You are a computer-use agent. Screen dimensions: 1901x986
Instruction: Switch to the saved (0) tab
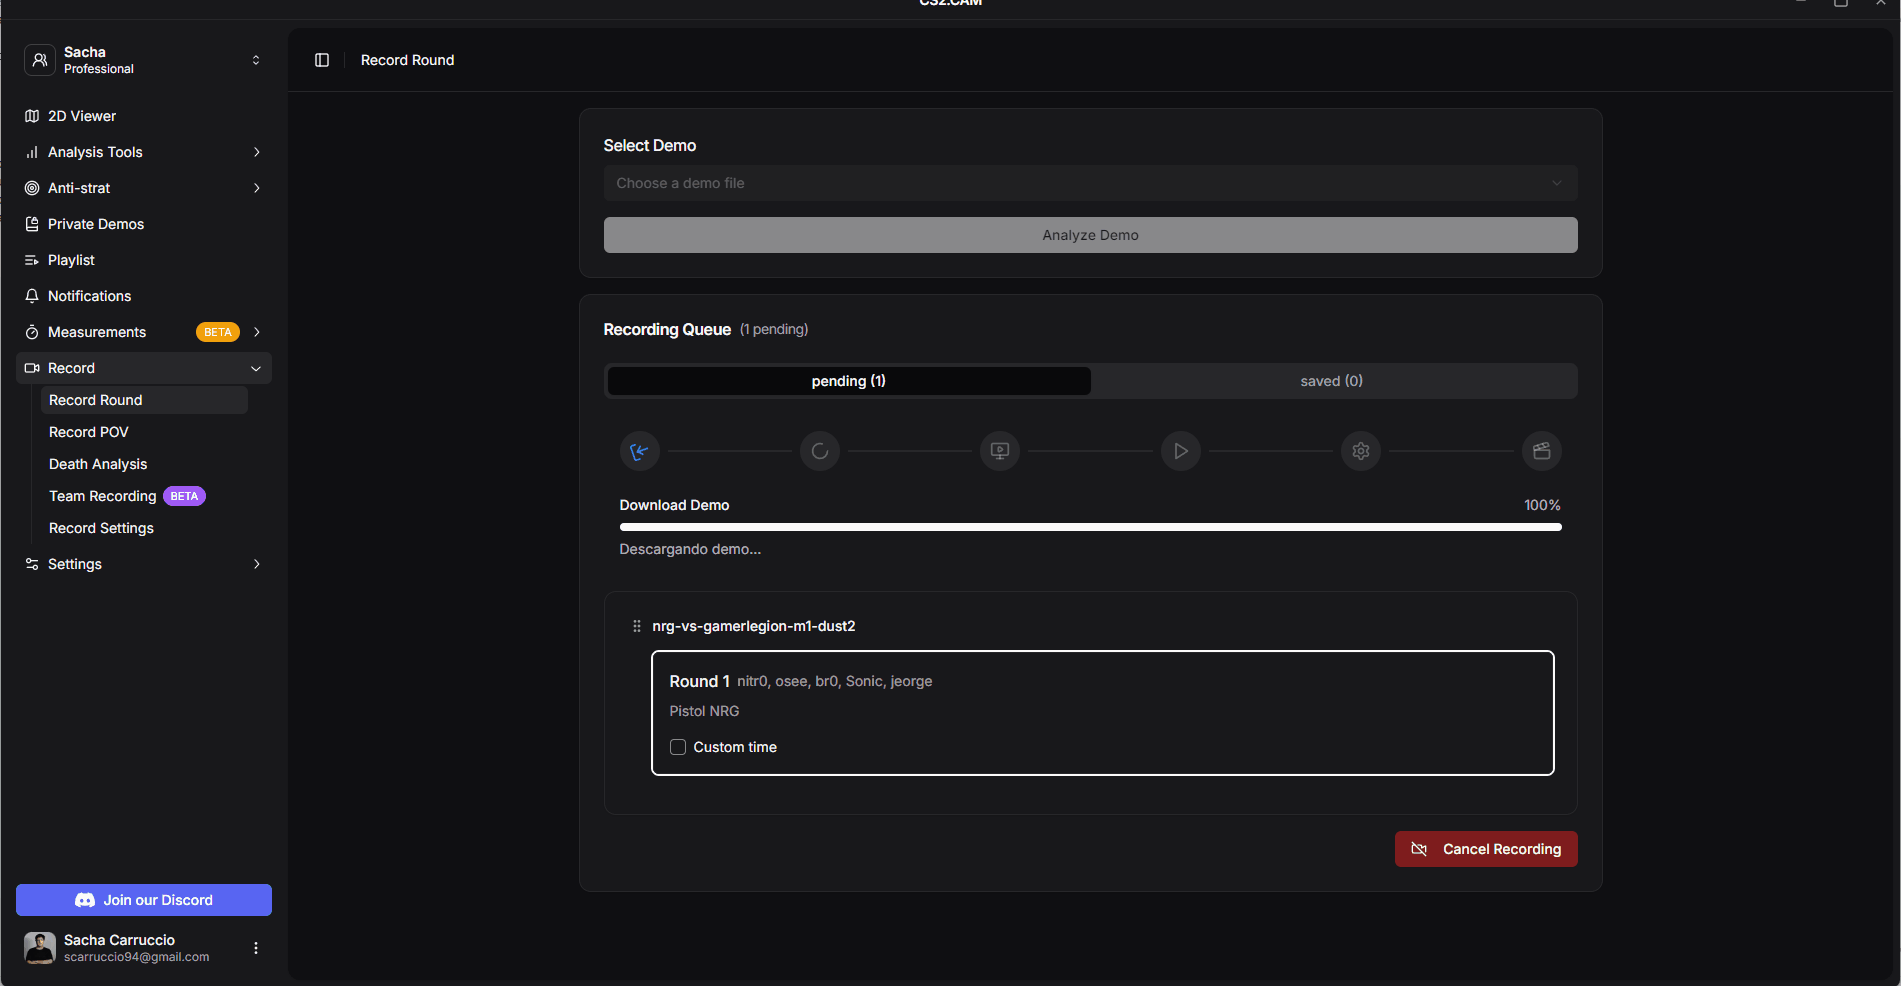1331,381
